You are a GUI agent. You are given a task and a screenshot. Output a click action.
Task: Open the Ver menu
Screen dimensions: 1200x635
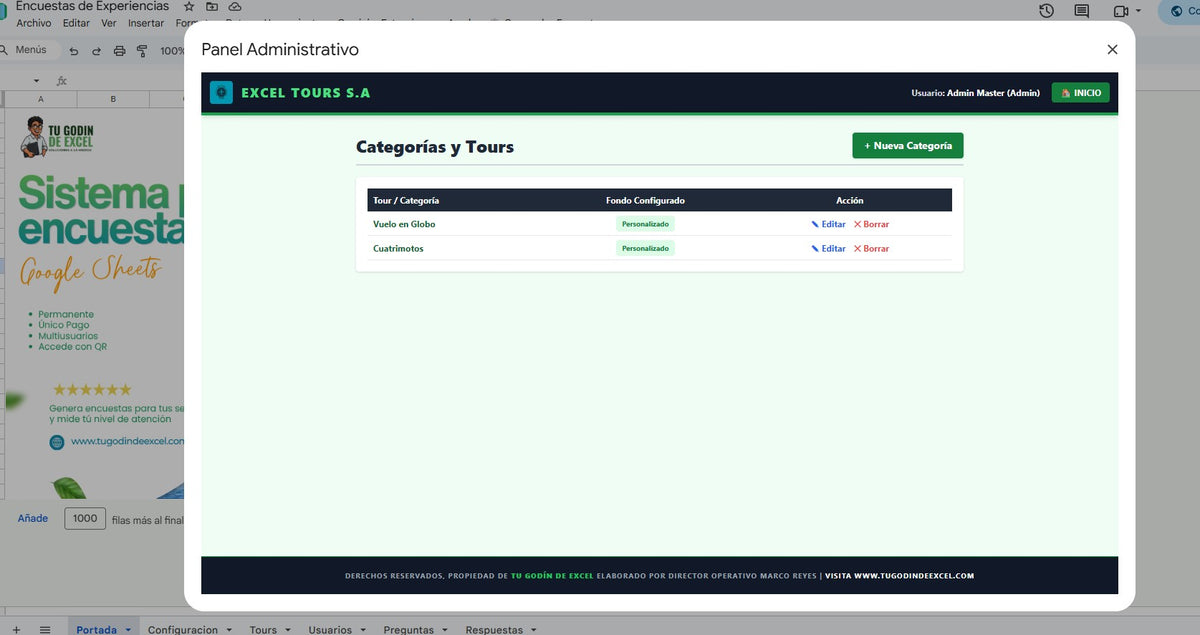(109, 23)
